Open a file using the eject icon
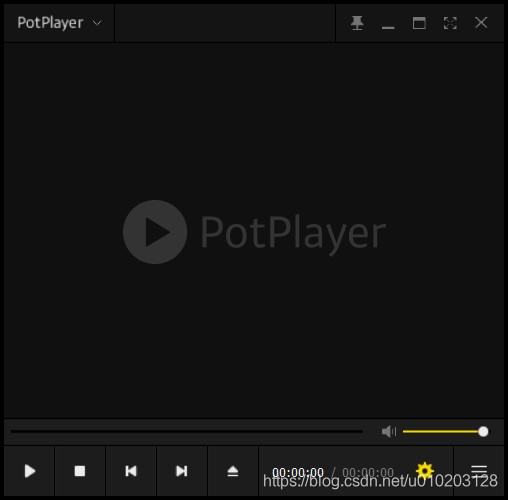Image resolution: width=508 pixels, height=500 pixels. pos(233,471)
